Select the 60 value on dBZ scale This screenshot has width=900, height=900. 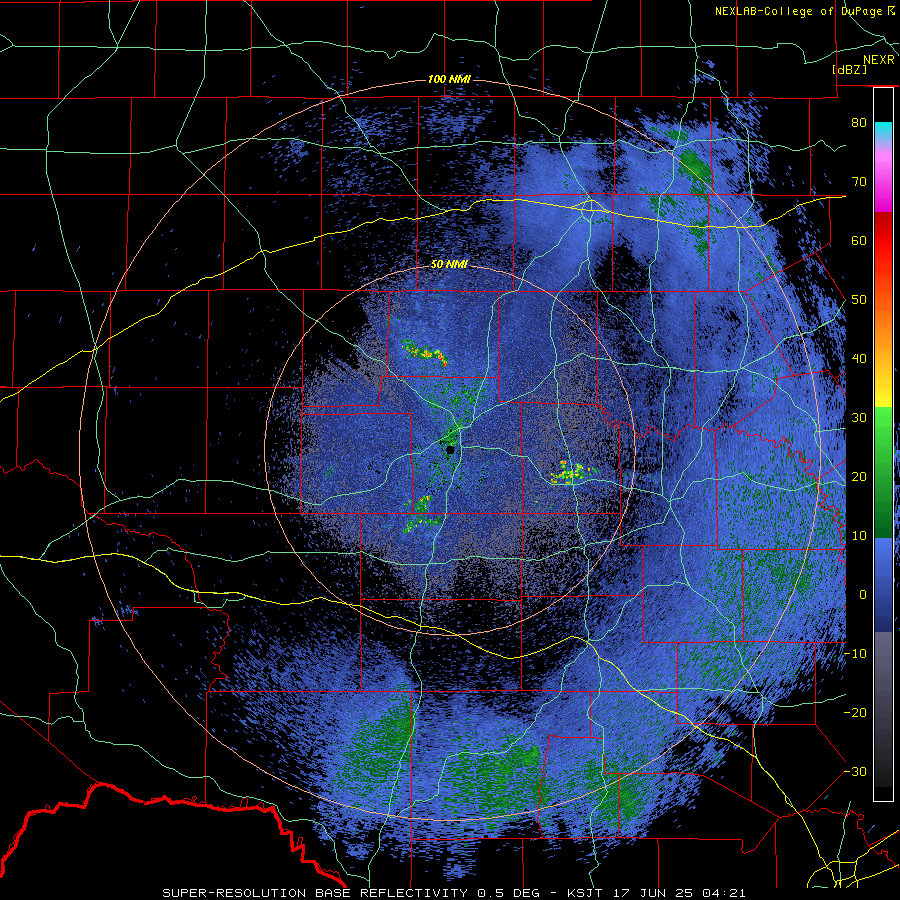859,240
